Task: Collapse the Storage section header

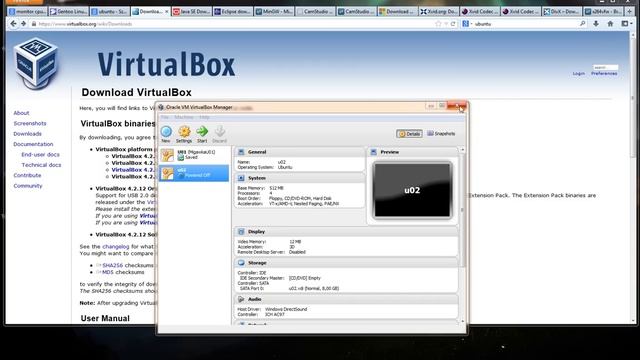Action: coord(347,263)
